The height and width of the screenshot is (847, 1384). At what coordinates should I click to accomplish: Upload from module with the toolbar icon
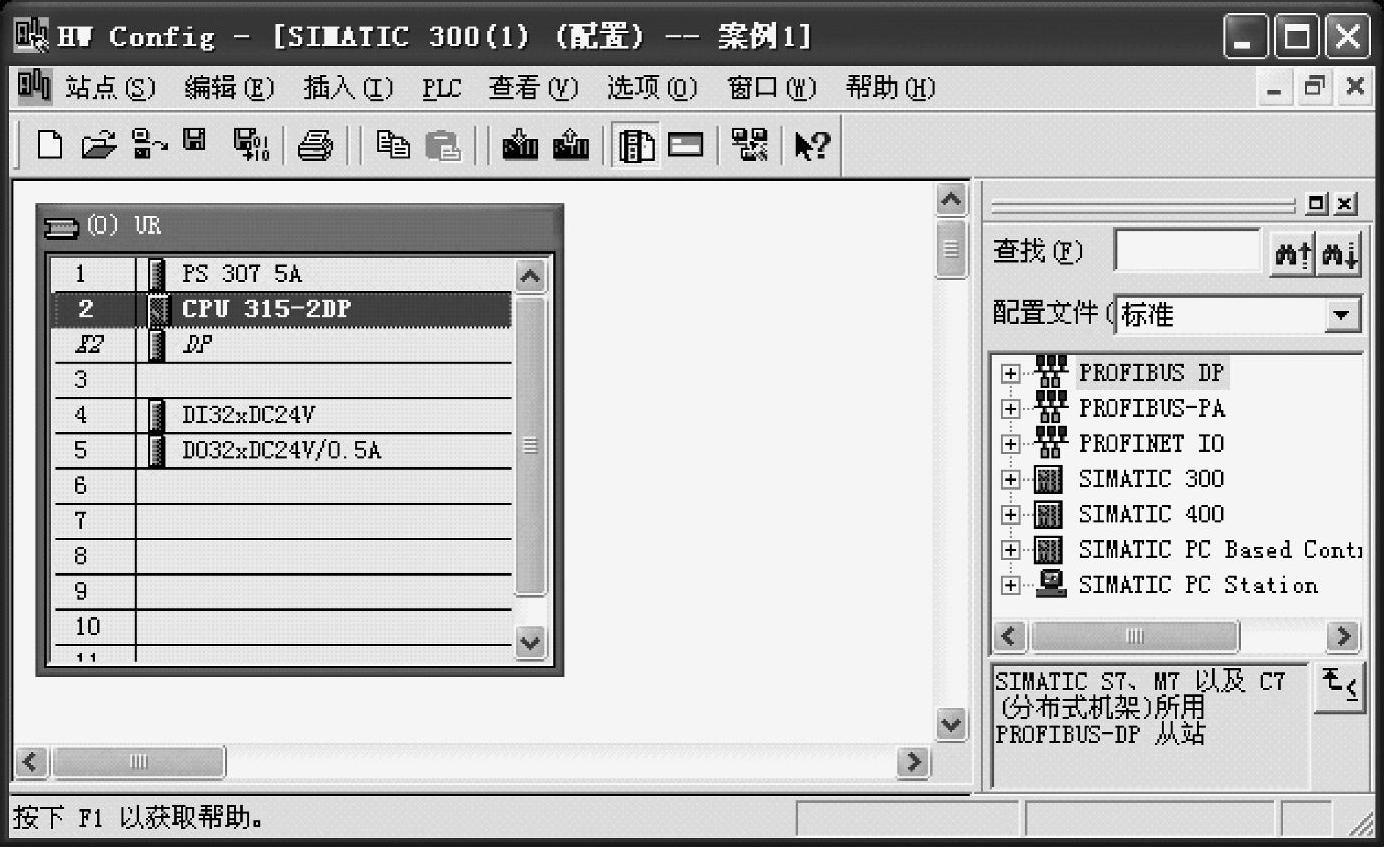click(571, 146)
